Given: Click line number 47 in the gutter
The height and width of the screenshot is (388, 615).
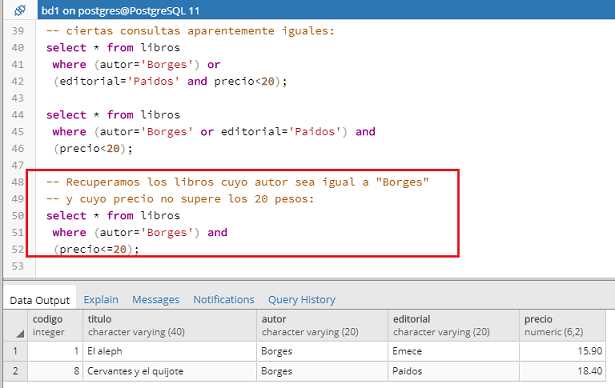Looking at the screenshot, I should (18, 165).
